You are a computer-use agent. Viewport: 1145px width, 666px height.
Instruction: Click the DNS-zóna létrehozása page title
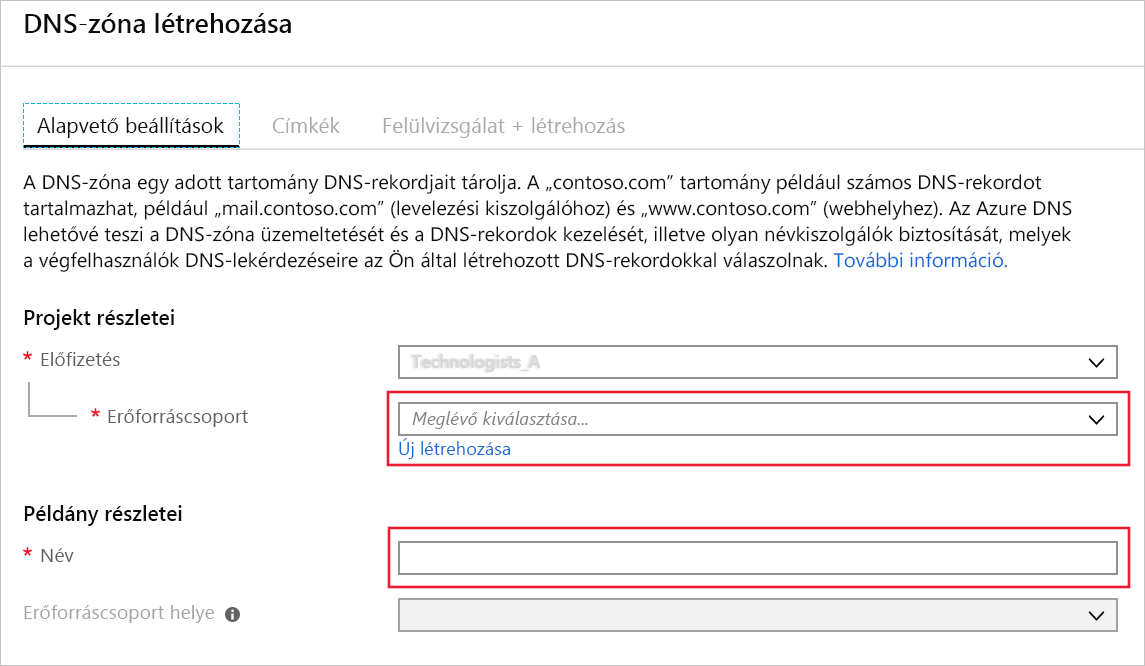[x=160, y=26]
